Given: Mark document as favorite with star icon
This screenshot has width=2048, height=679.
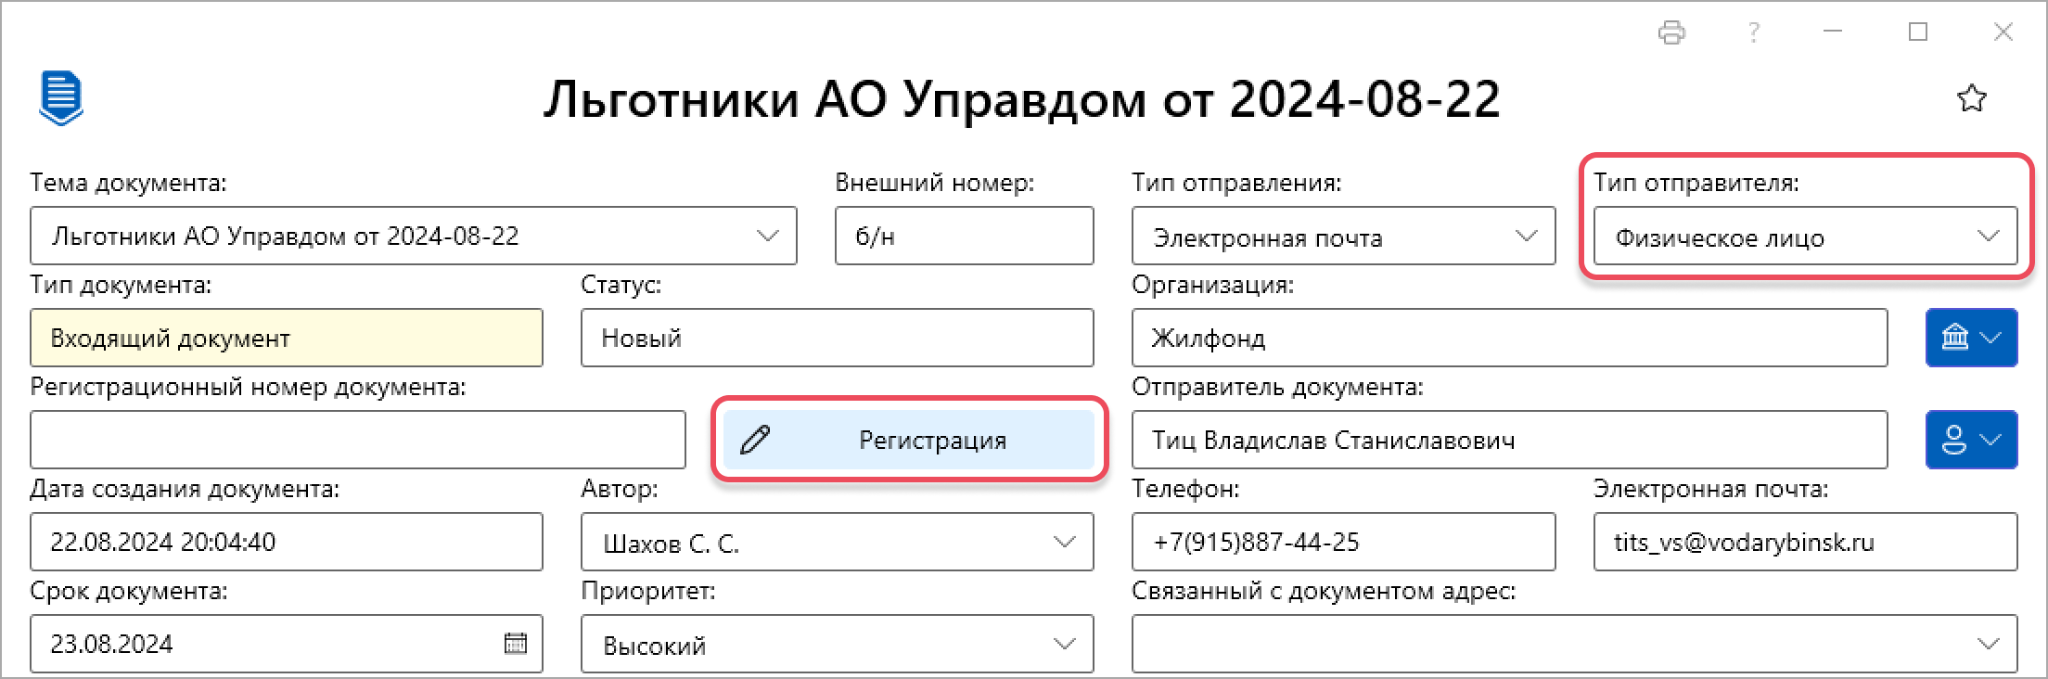Looking at the screenshot, I should tap(1971, 99).
